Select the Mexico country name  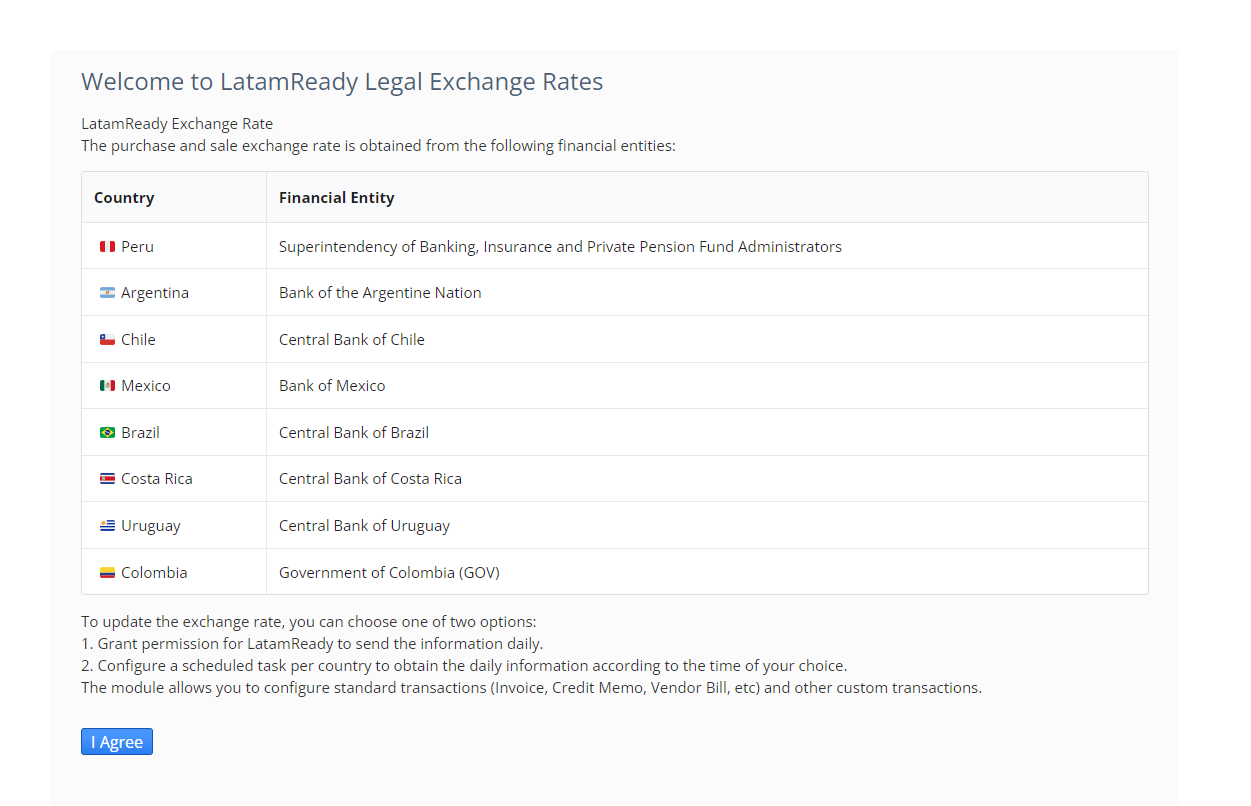tap(146, 386)
